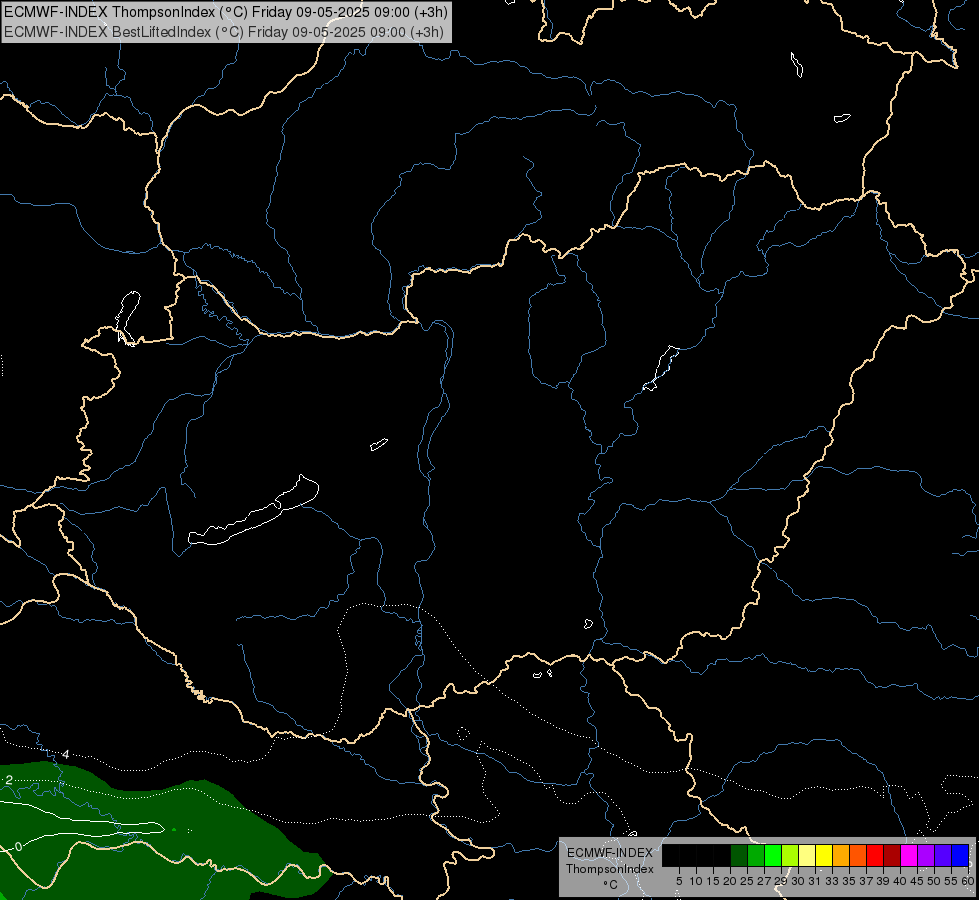The width and height of the screenshot is (979, 900).
Task: Click legend tick value 27
Action: tap(764, 881)
